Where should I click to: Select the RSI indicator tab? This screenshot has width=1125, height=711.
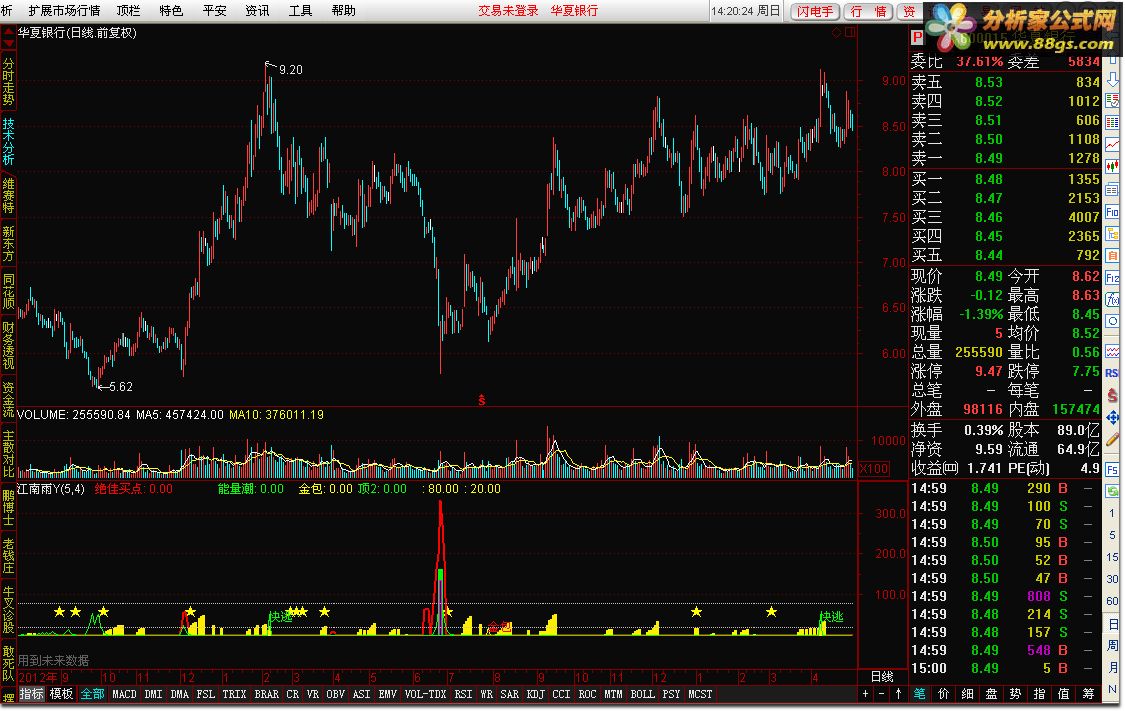tap(463, 694)
